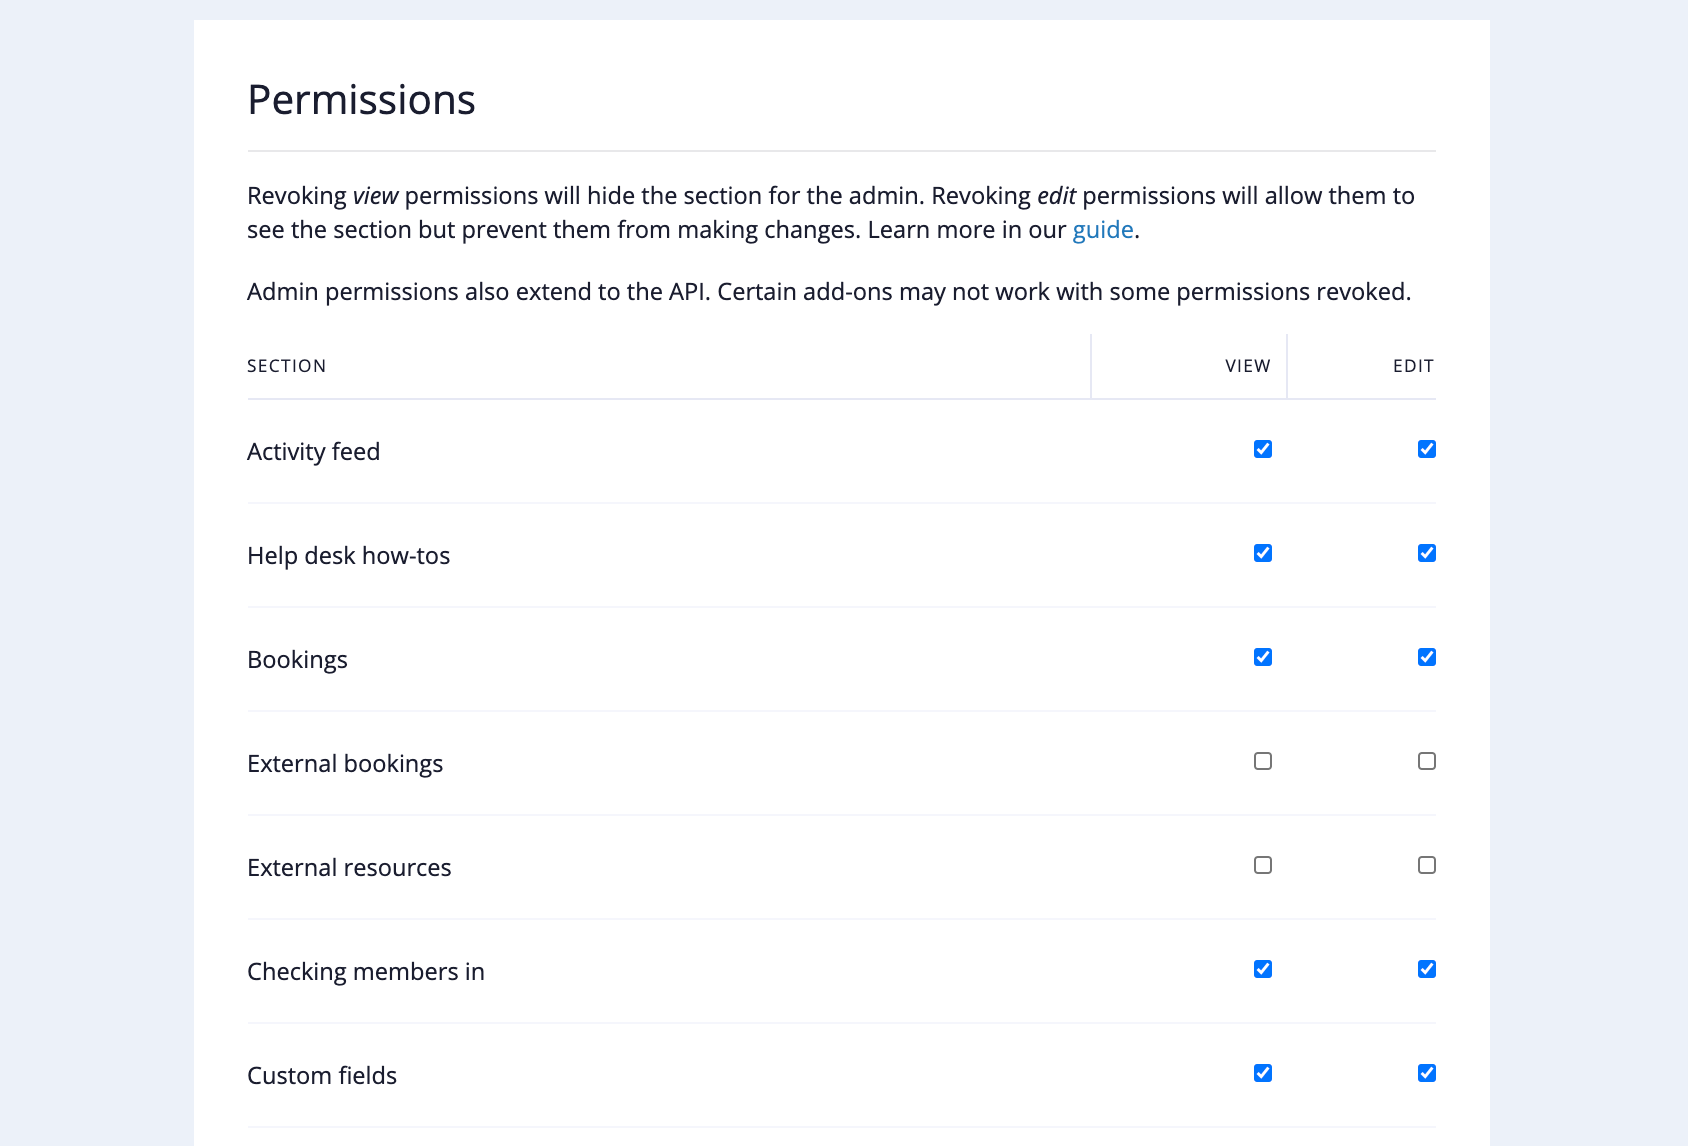
Task: Disable view permission for Help desk how-tos
Action: (1263, 553)
